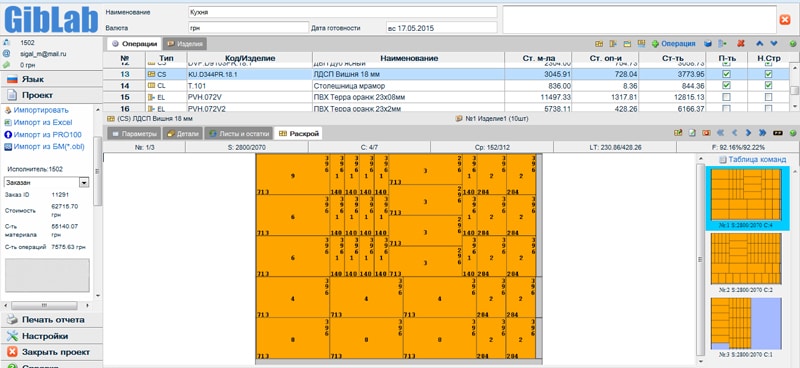This screenshot has height=368, width=800.
Task: Click the black label icon in cutting toolbar
Action: coord(778,133)
